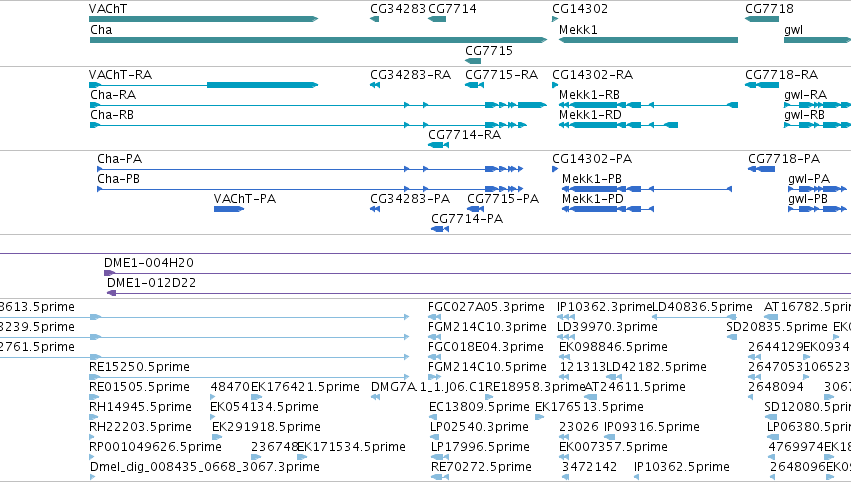The width and height of the screenshot is (851, 482).
Task: Select the FGC027A05.3prime EST label
Action: pyautogui.click(x=486, y=307)
